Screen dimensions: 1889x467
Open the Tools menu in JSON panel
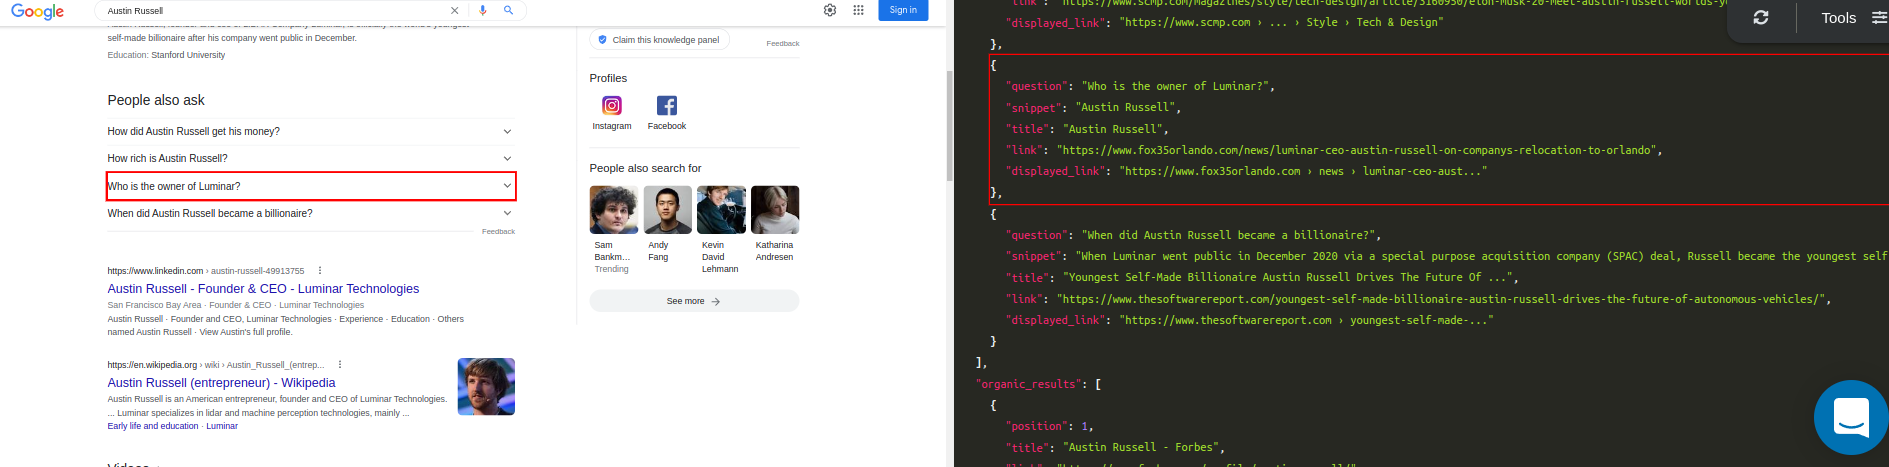(x=1838, y=18)
